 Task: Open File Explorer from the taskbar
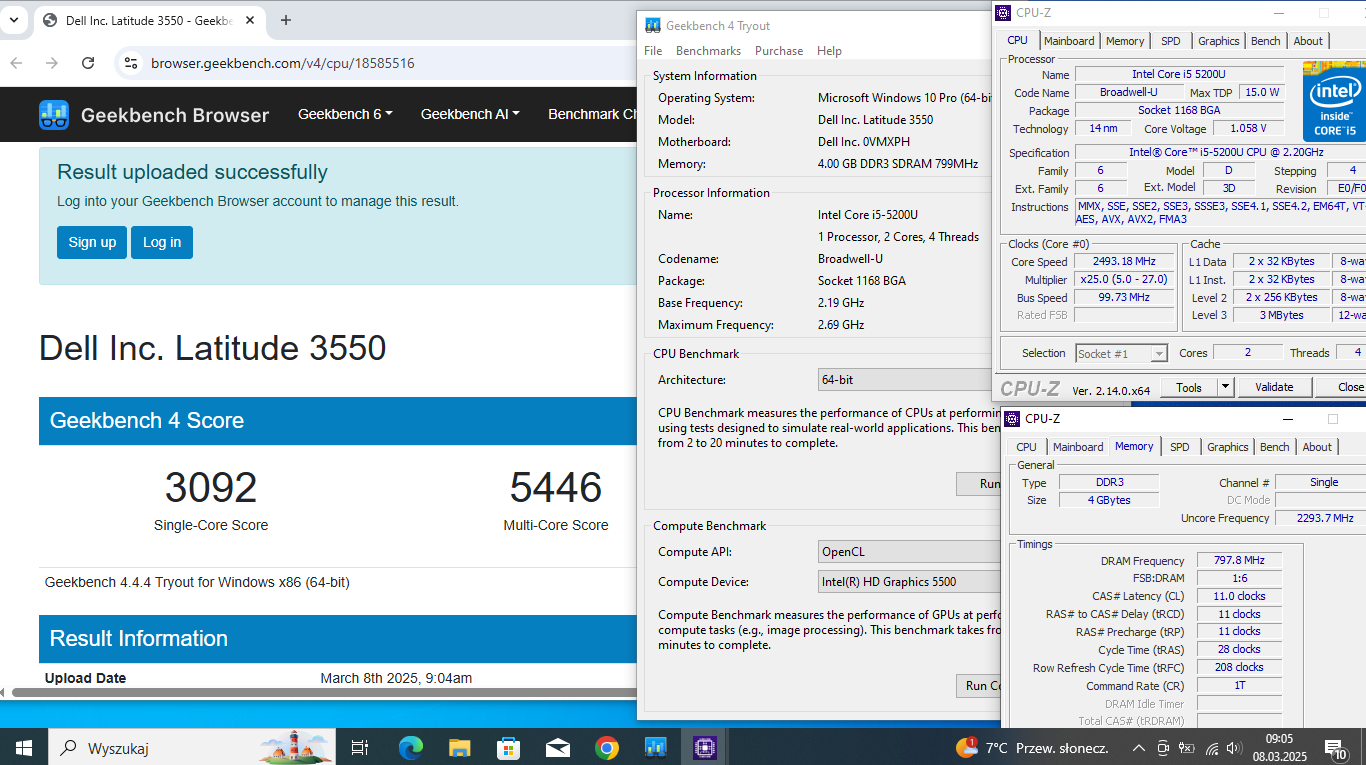click(x=459, y=747)
